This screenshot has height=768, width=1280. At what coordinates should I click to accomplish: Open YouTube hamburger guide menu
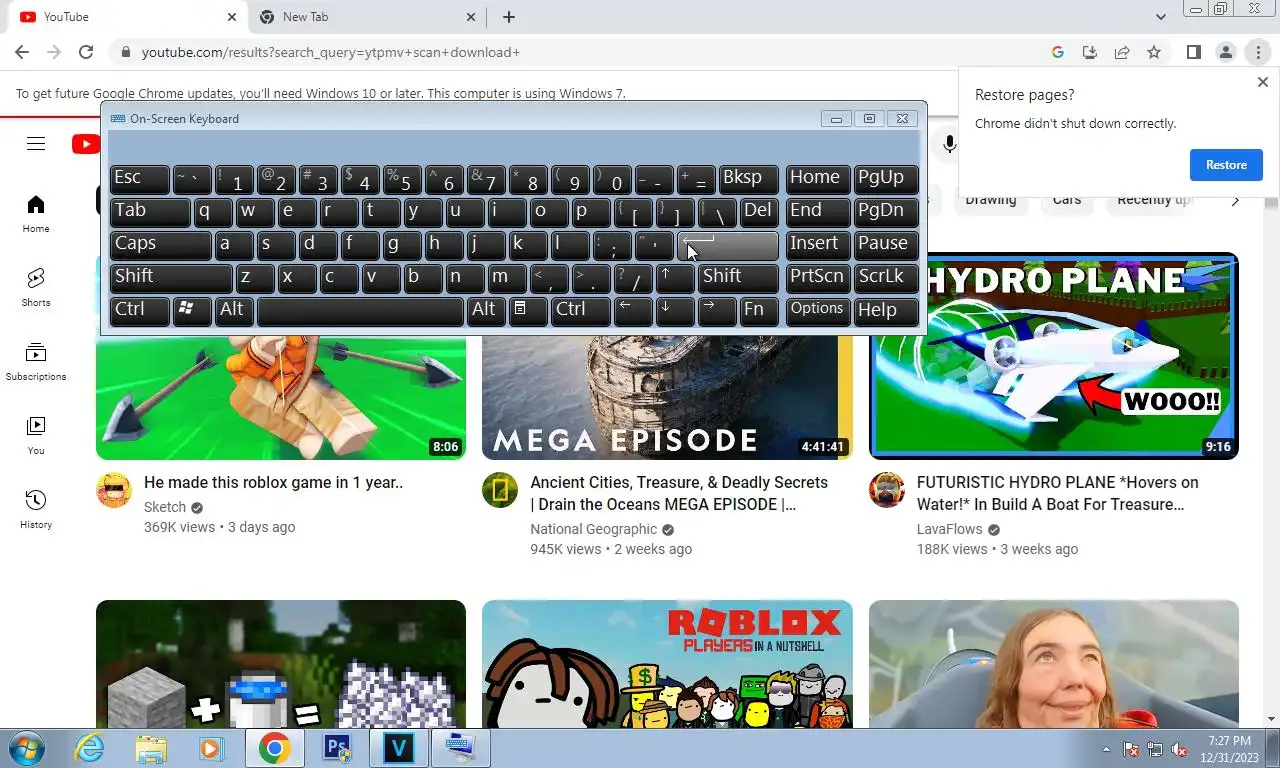pyautogui.click(x=36, y=144)
